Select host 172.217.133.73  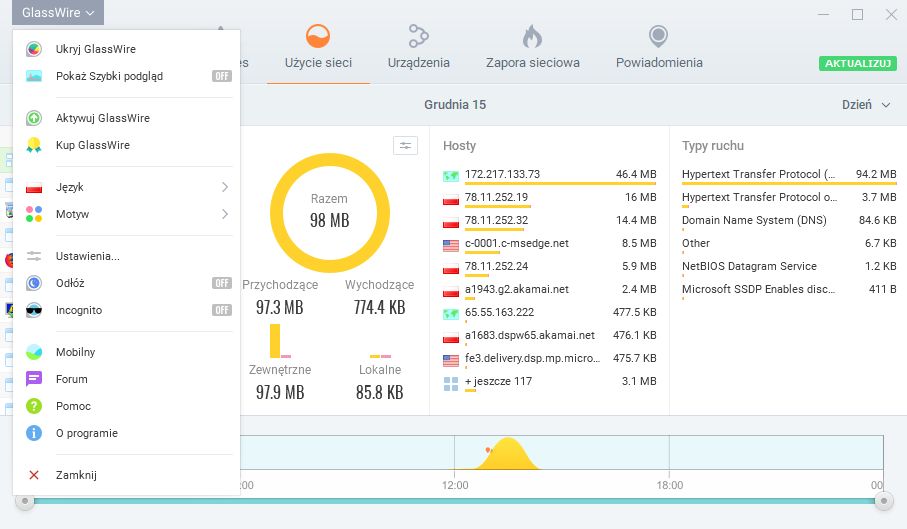(x=550, y=175)
